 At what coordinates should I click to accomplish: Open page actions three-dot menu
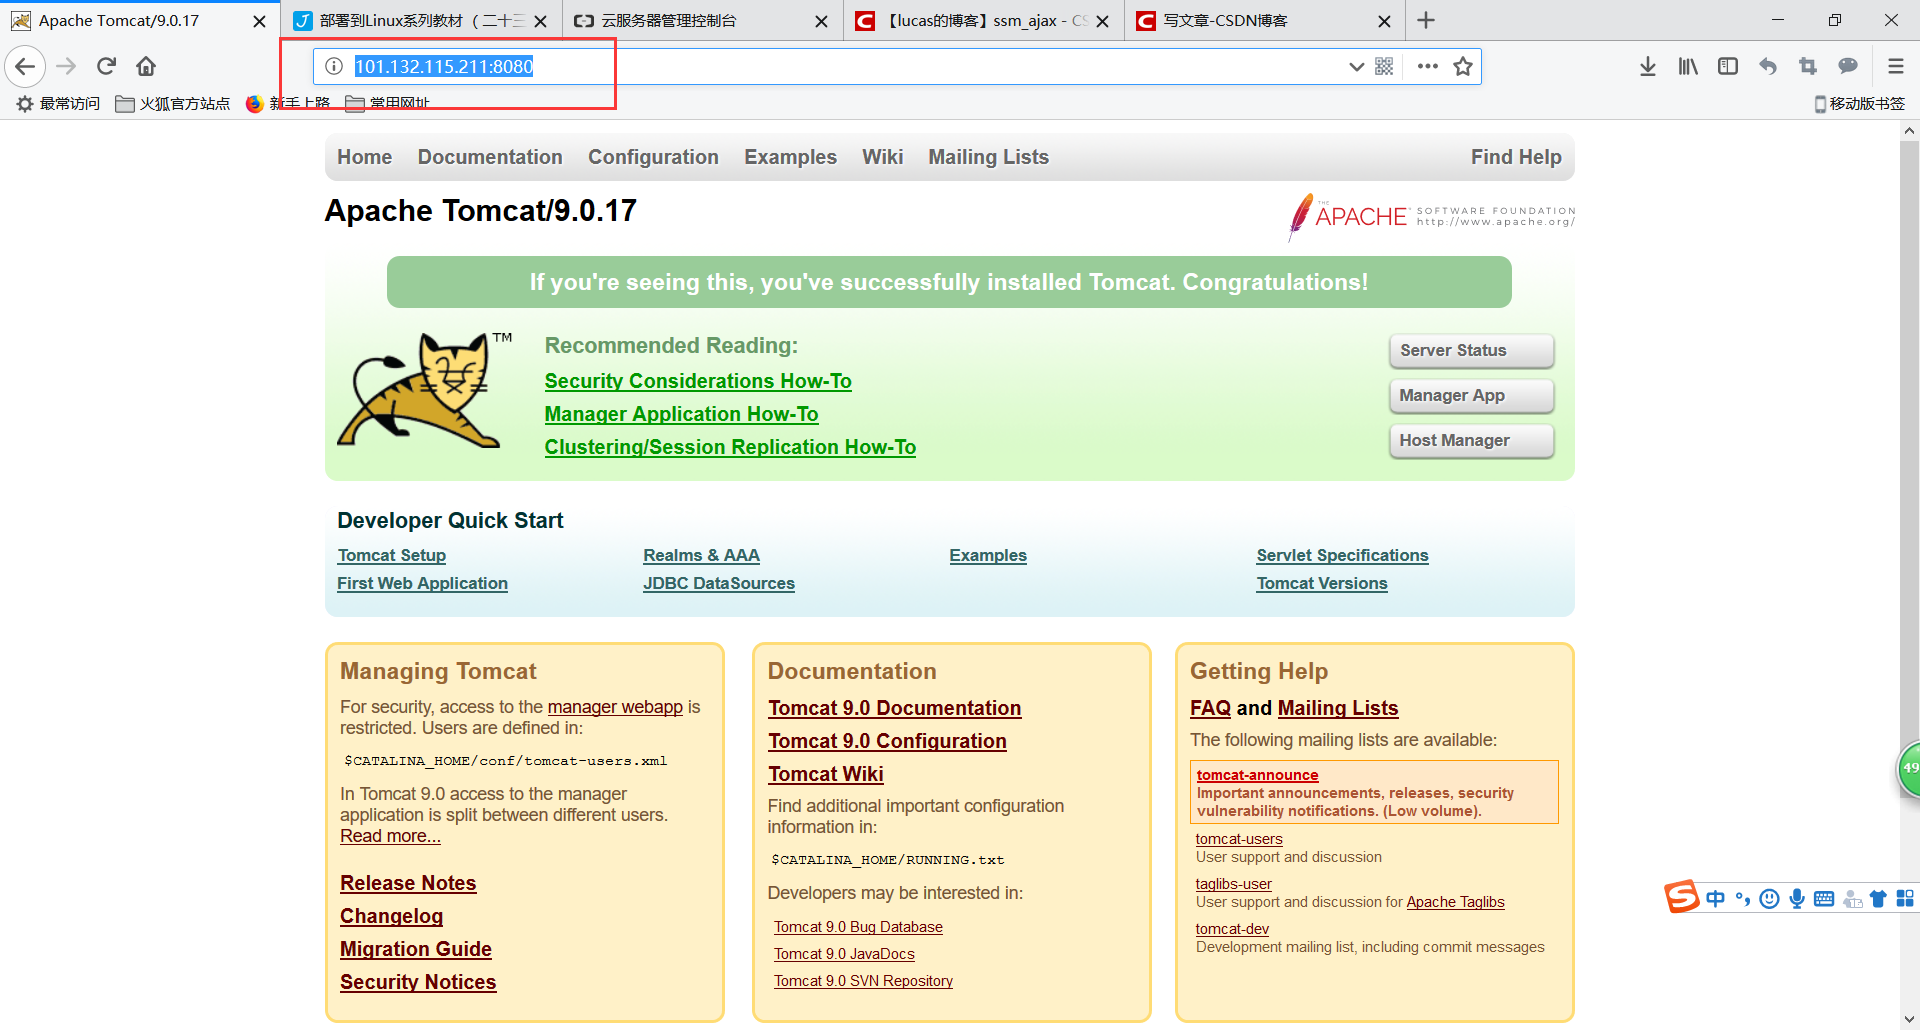pyautogui.click(x=1427, y=66)
